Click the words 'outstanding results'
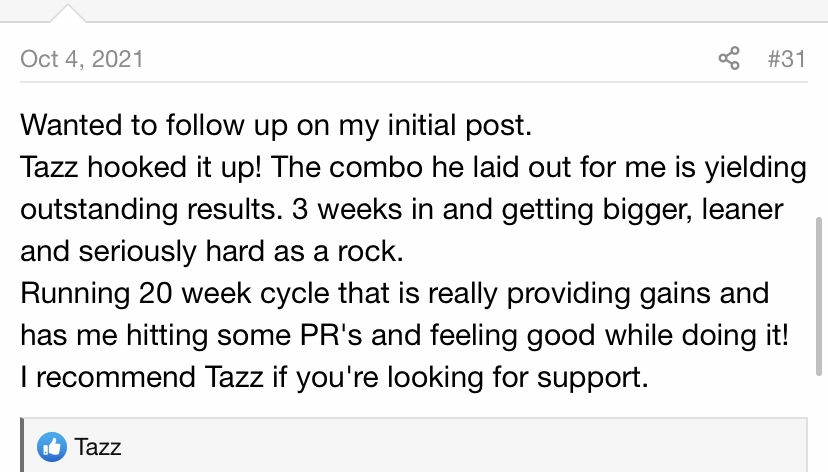Viewport: 828px width, 472px height. pos(148,209)
